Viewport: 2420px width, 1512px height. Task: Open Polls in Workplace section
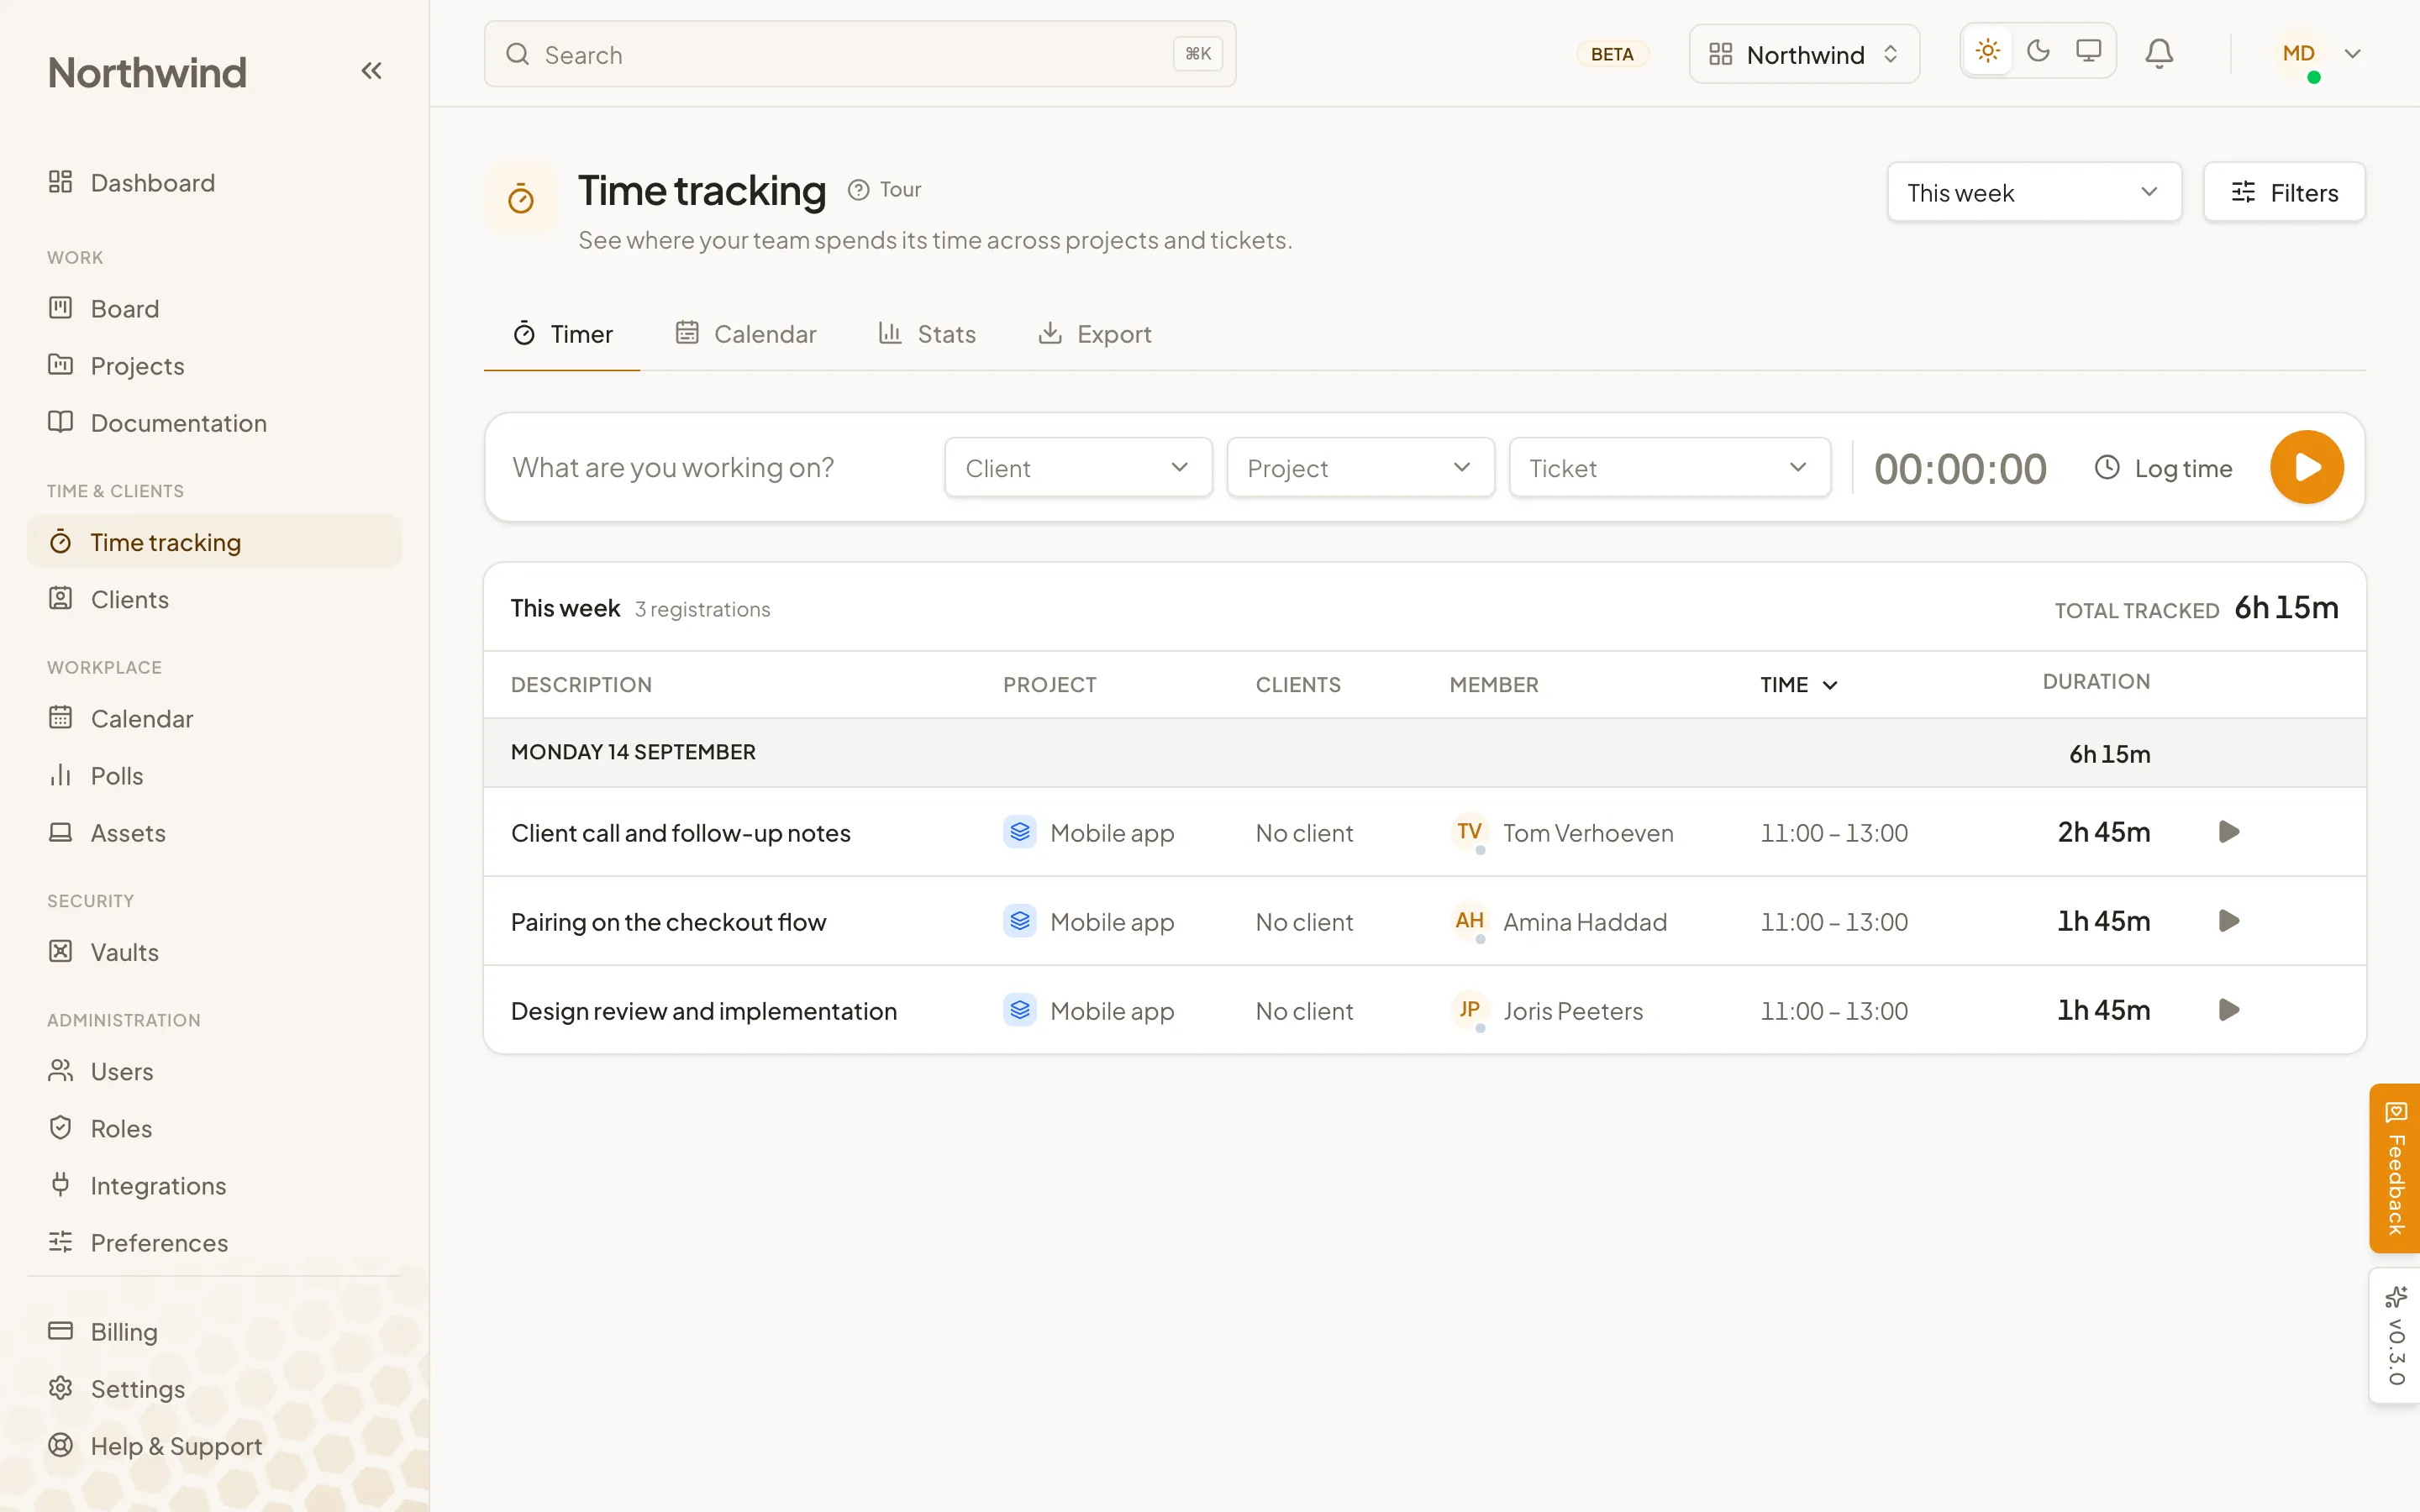tap(214, 776)
